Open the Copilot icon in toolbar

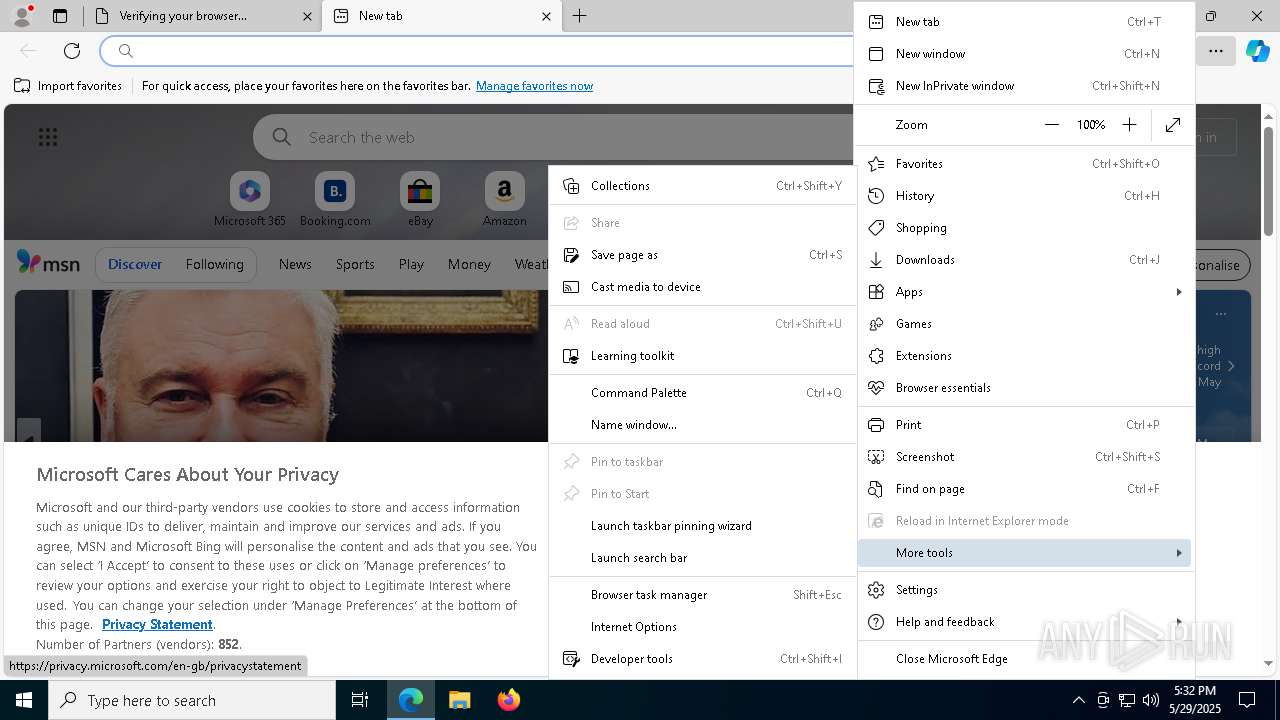tap(1257, 50)
